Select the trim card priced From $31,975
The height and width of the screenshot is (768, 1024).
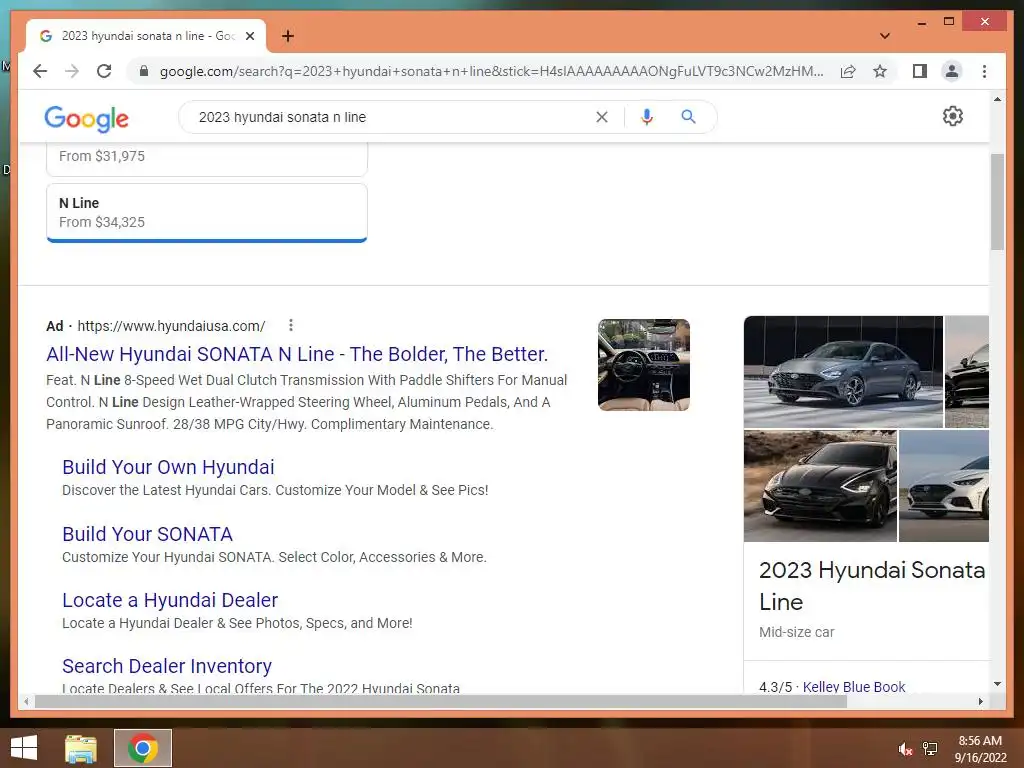[x=206, y=159]
